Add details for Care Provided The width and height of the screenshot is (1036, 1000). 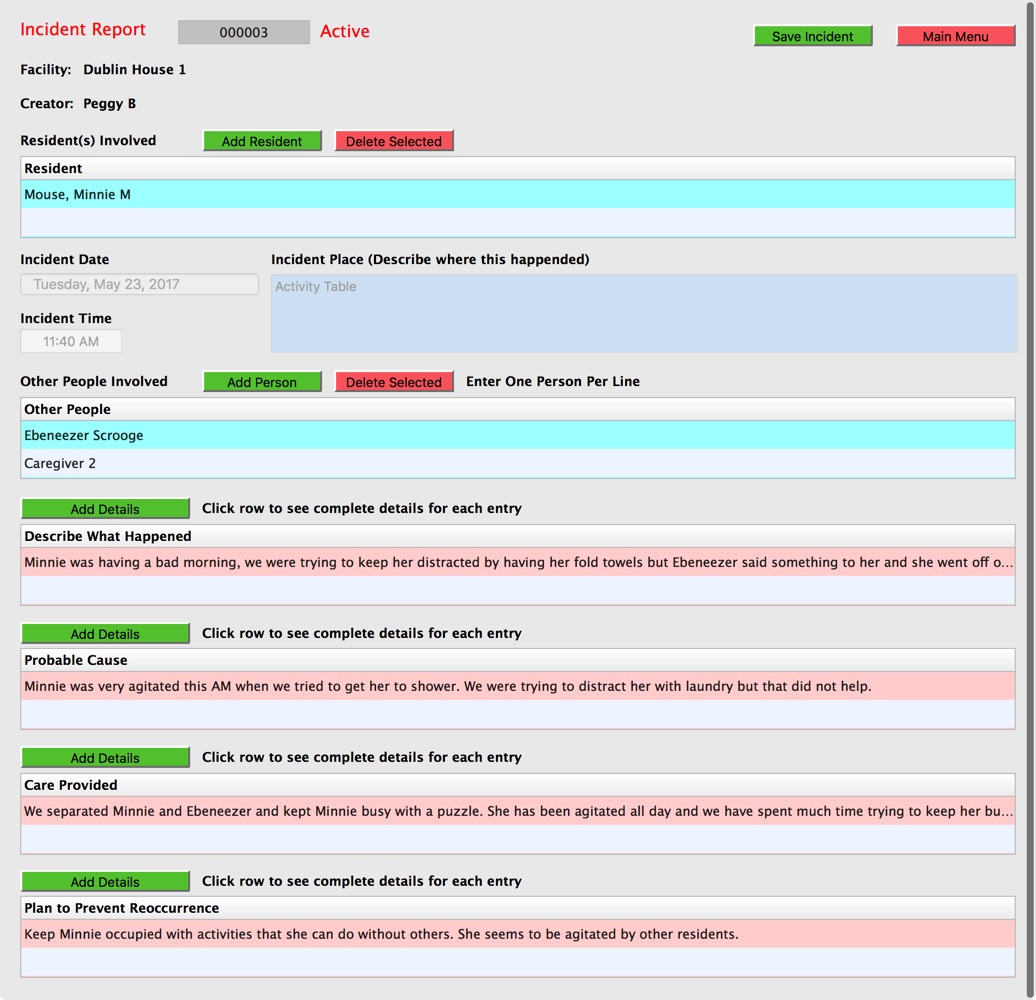click(x=105, y=758)
